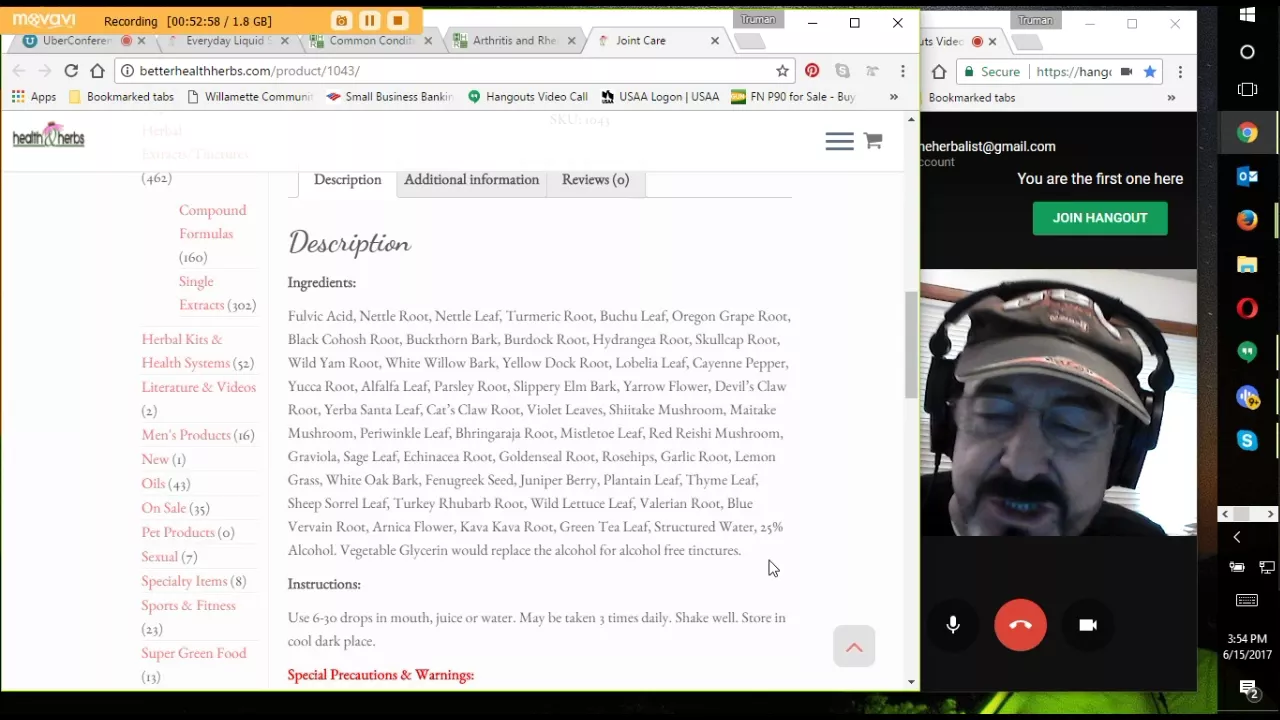Open the Super Green Food category
Image resolution: width=1280 pixels, height=720 pixels.
pos(193,653)
